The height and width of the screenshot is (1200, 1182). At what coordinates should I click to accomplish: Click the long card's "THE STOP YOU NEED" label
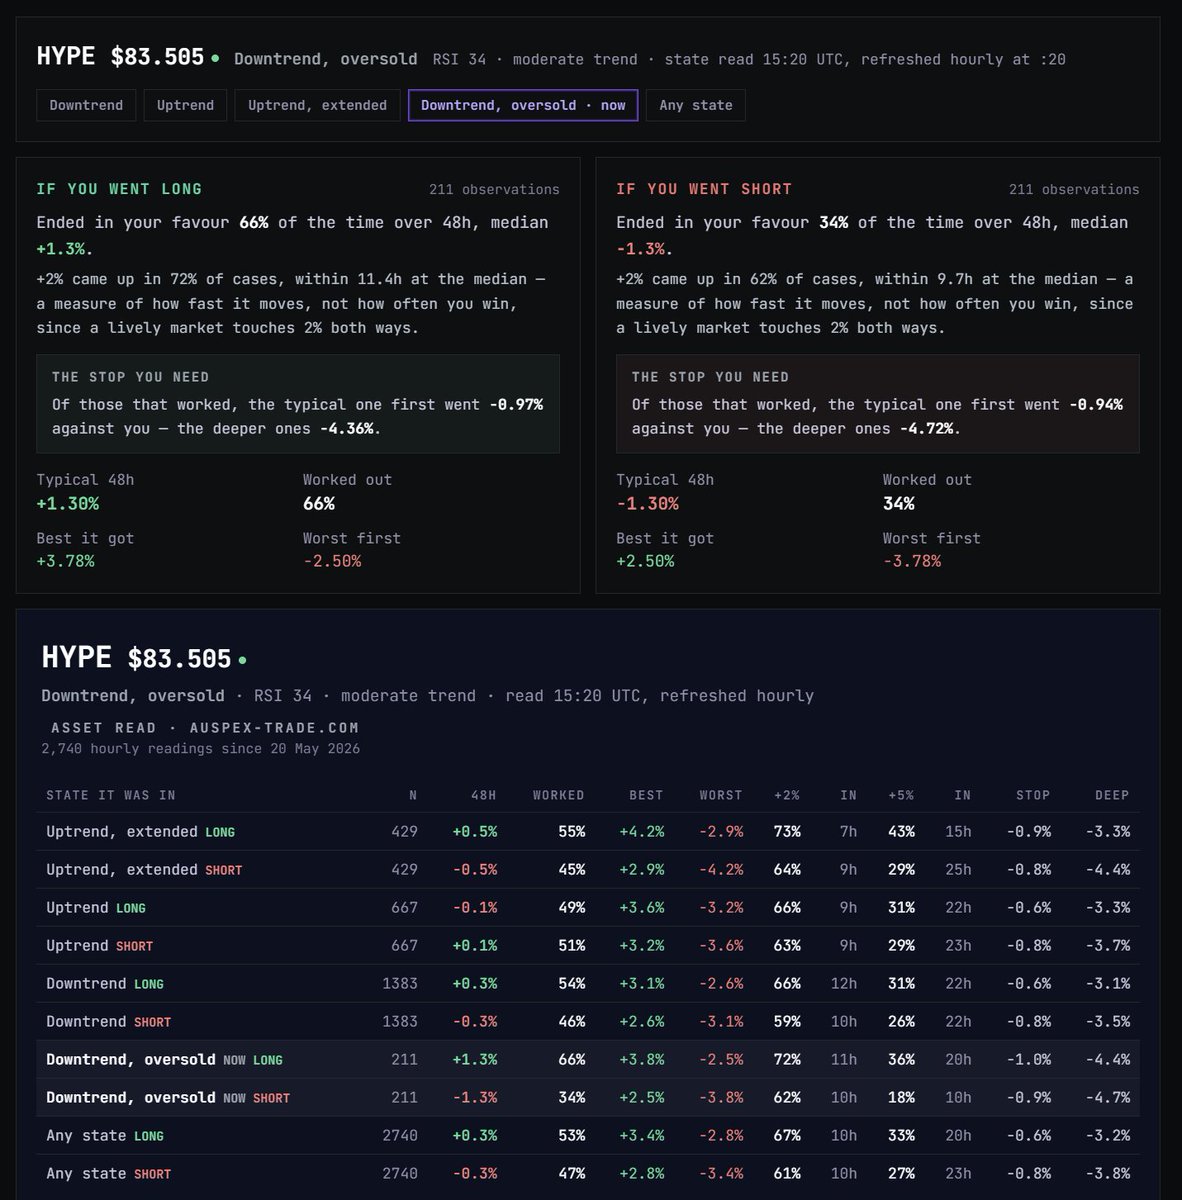(x=131, y=377)
